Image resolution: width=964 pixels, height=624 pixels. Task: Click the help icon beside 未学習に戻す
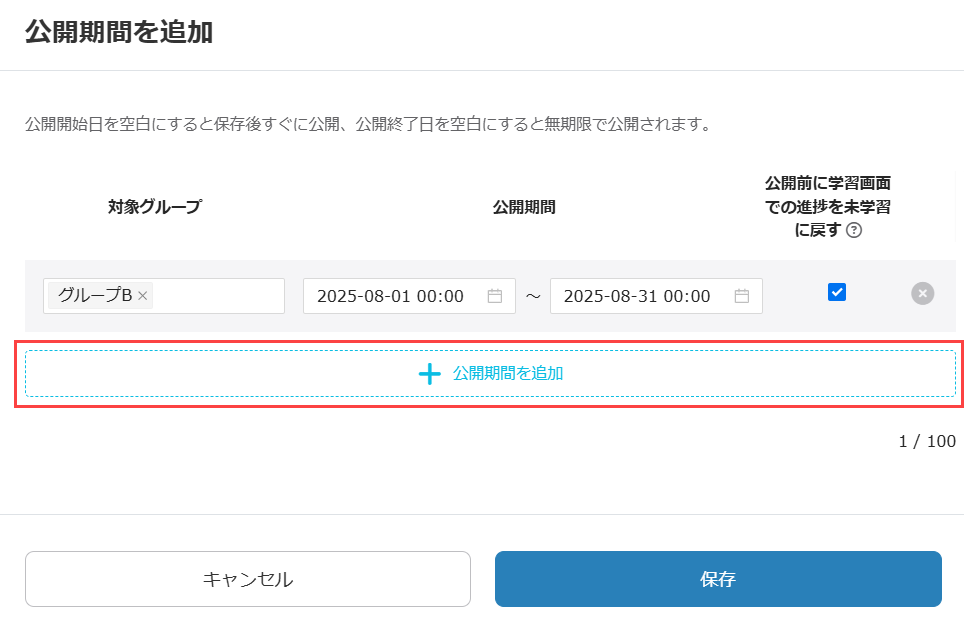coord(854,230)
